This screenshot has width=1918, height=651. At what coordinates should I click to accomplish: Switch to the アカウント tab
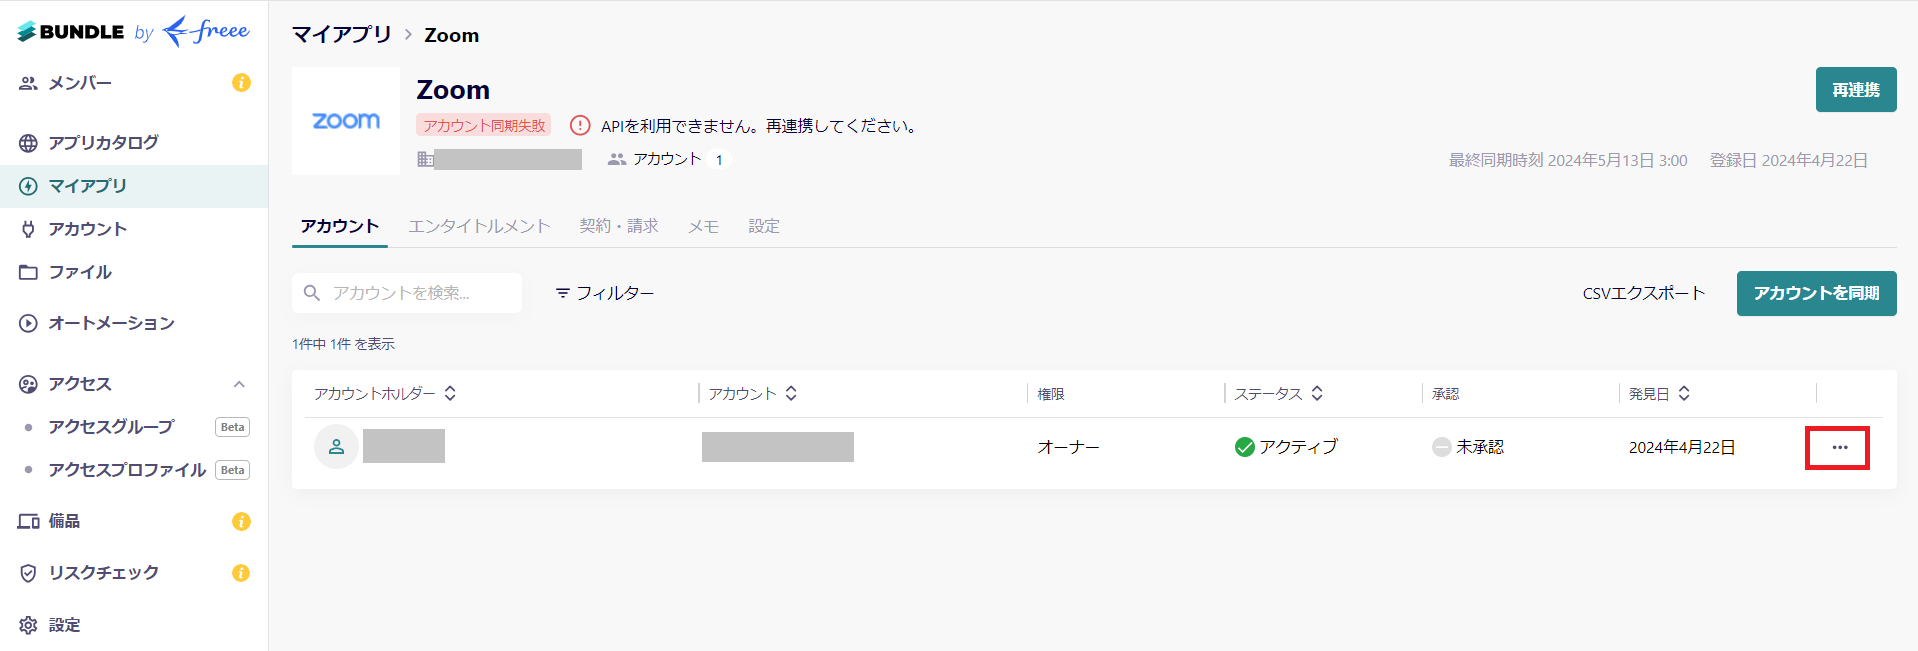point(340,226)
